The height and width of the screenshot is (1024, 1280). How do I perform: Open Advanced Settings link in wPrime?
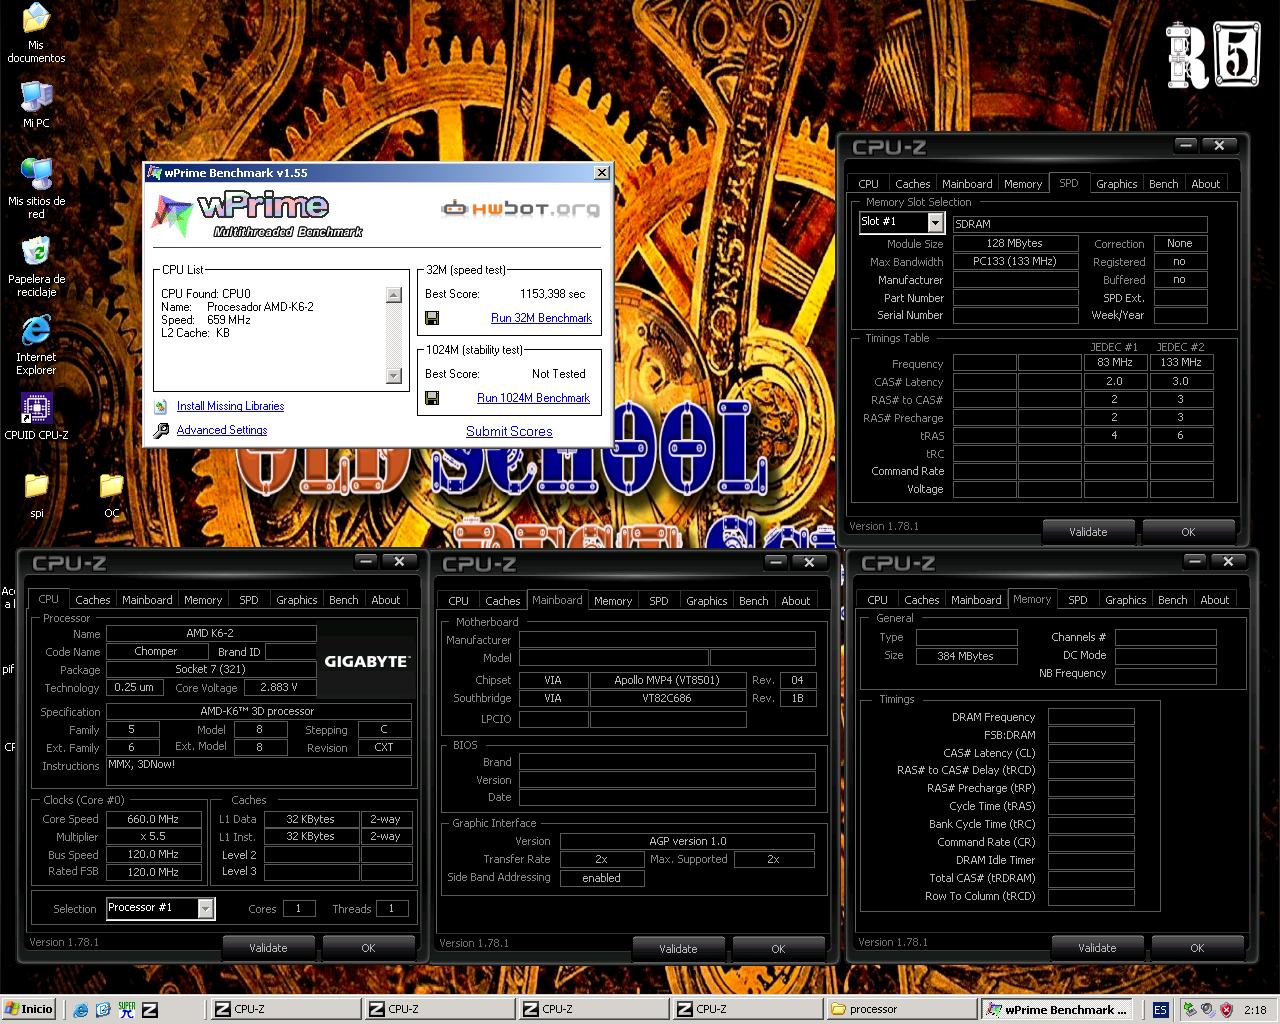pyautogui.click(x=222, y=430)
